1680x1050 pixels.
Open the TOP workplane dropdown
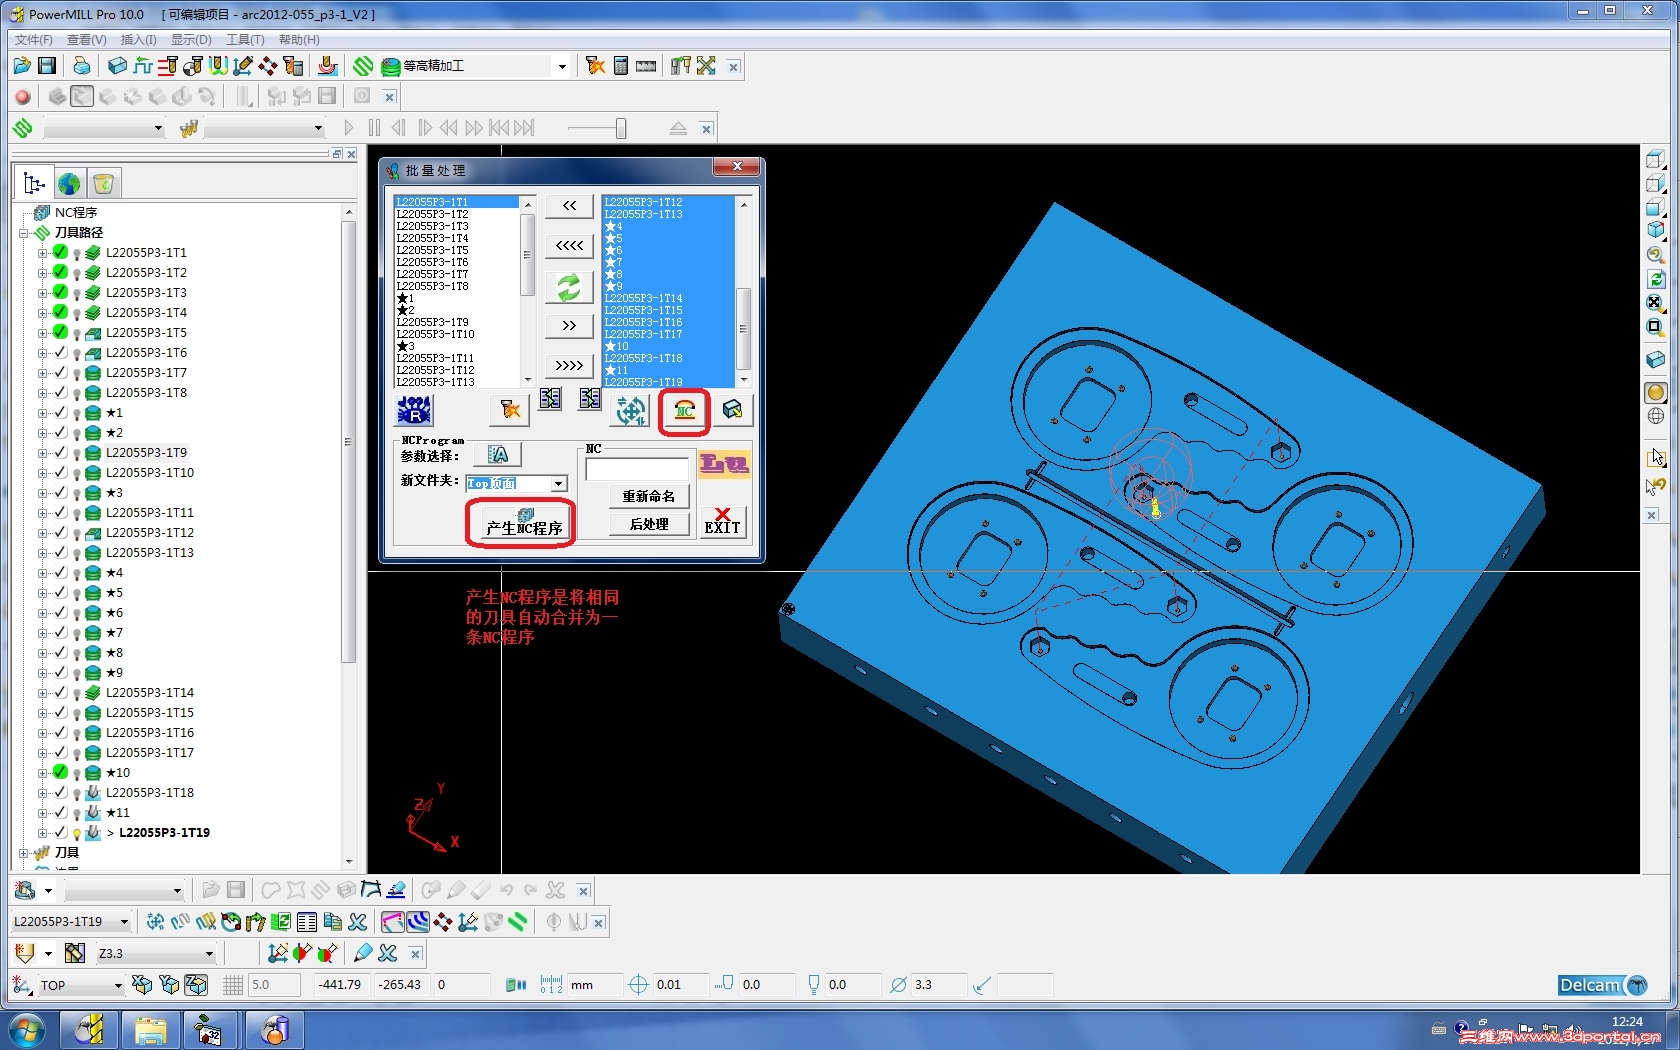(118, 985)
